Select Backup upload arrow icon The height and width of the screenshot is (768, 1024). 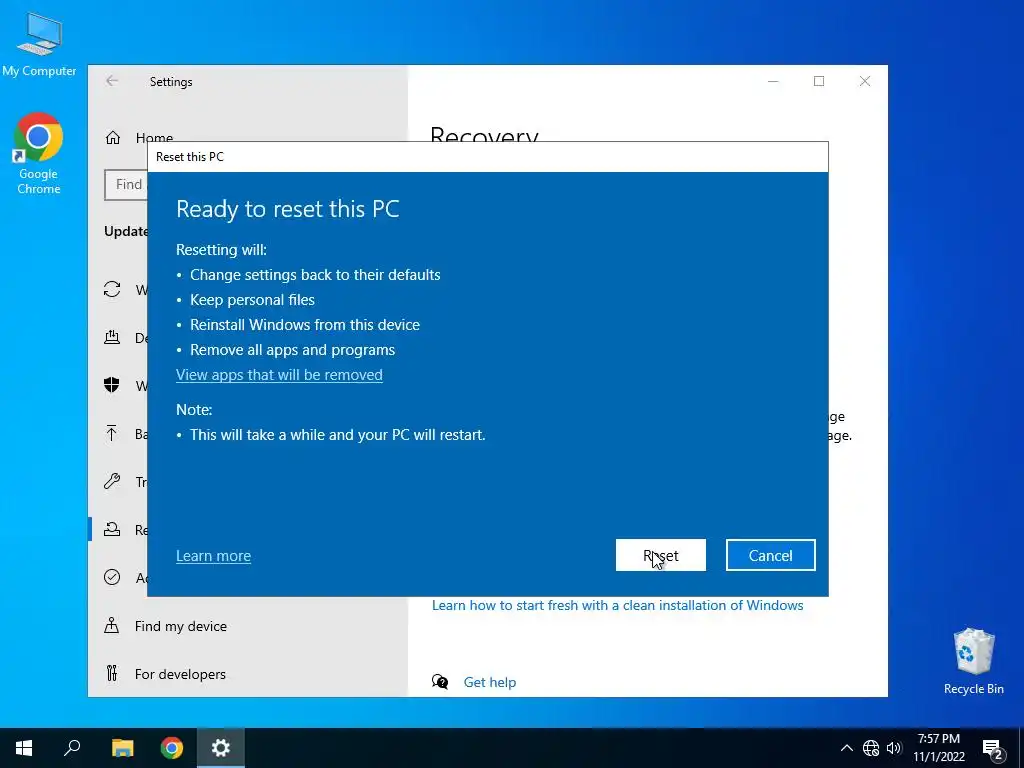point(112,433)
